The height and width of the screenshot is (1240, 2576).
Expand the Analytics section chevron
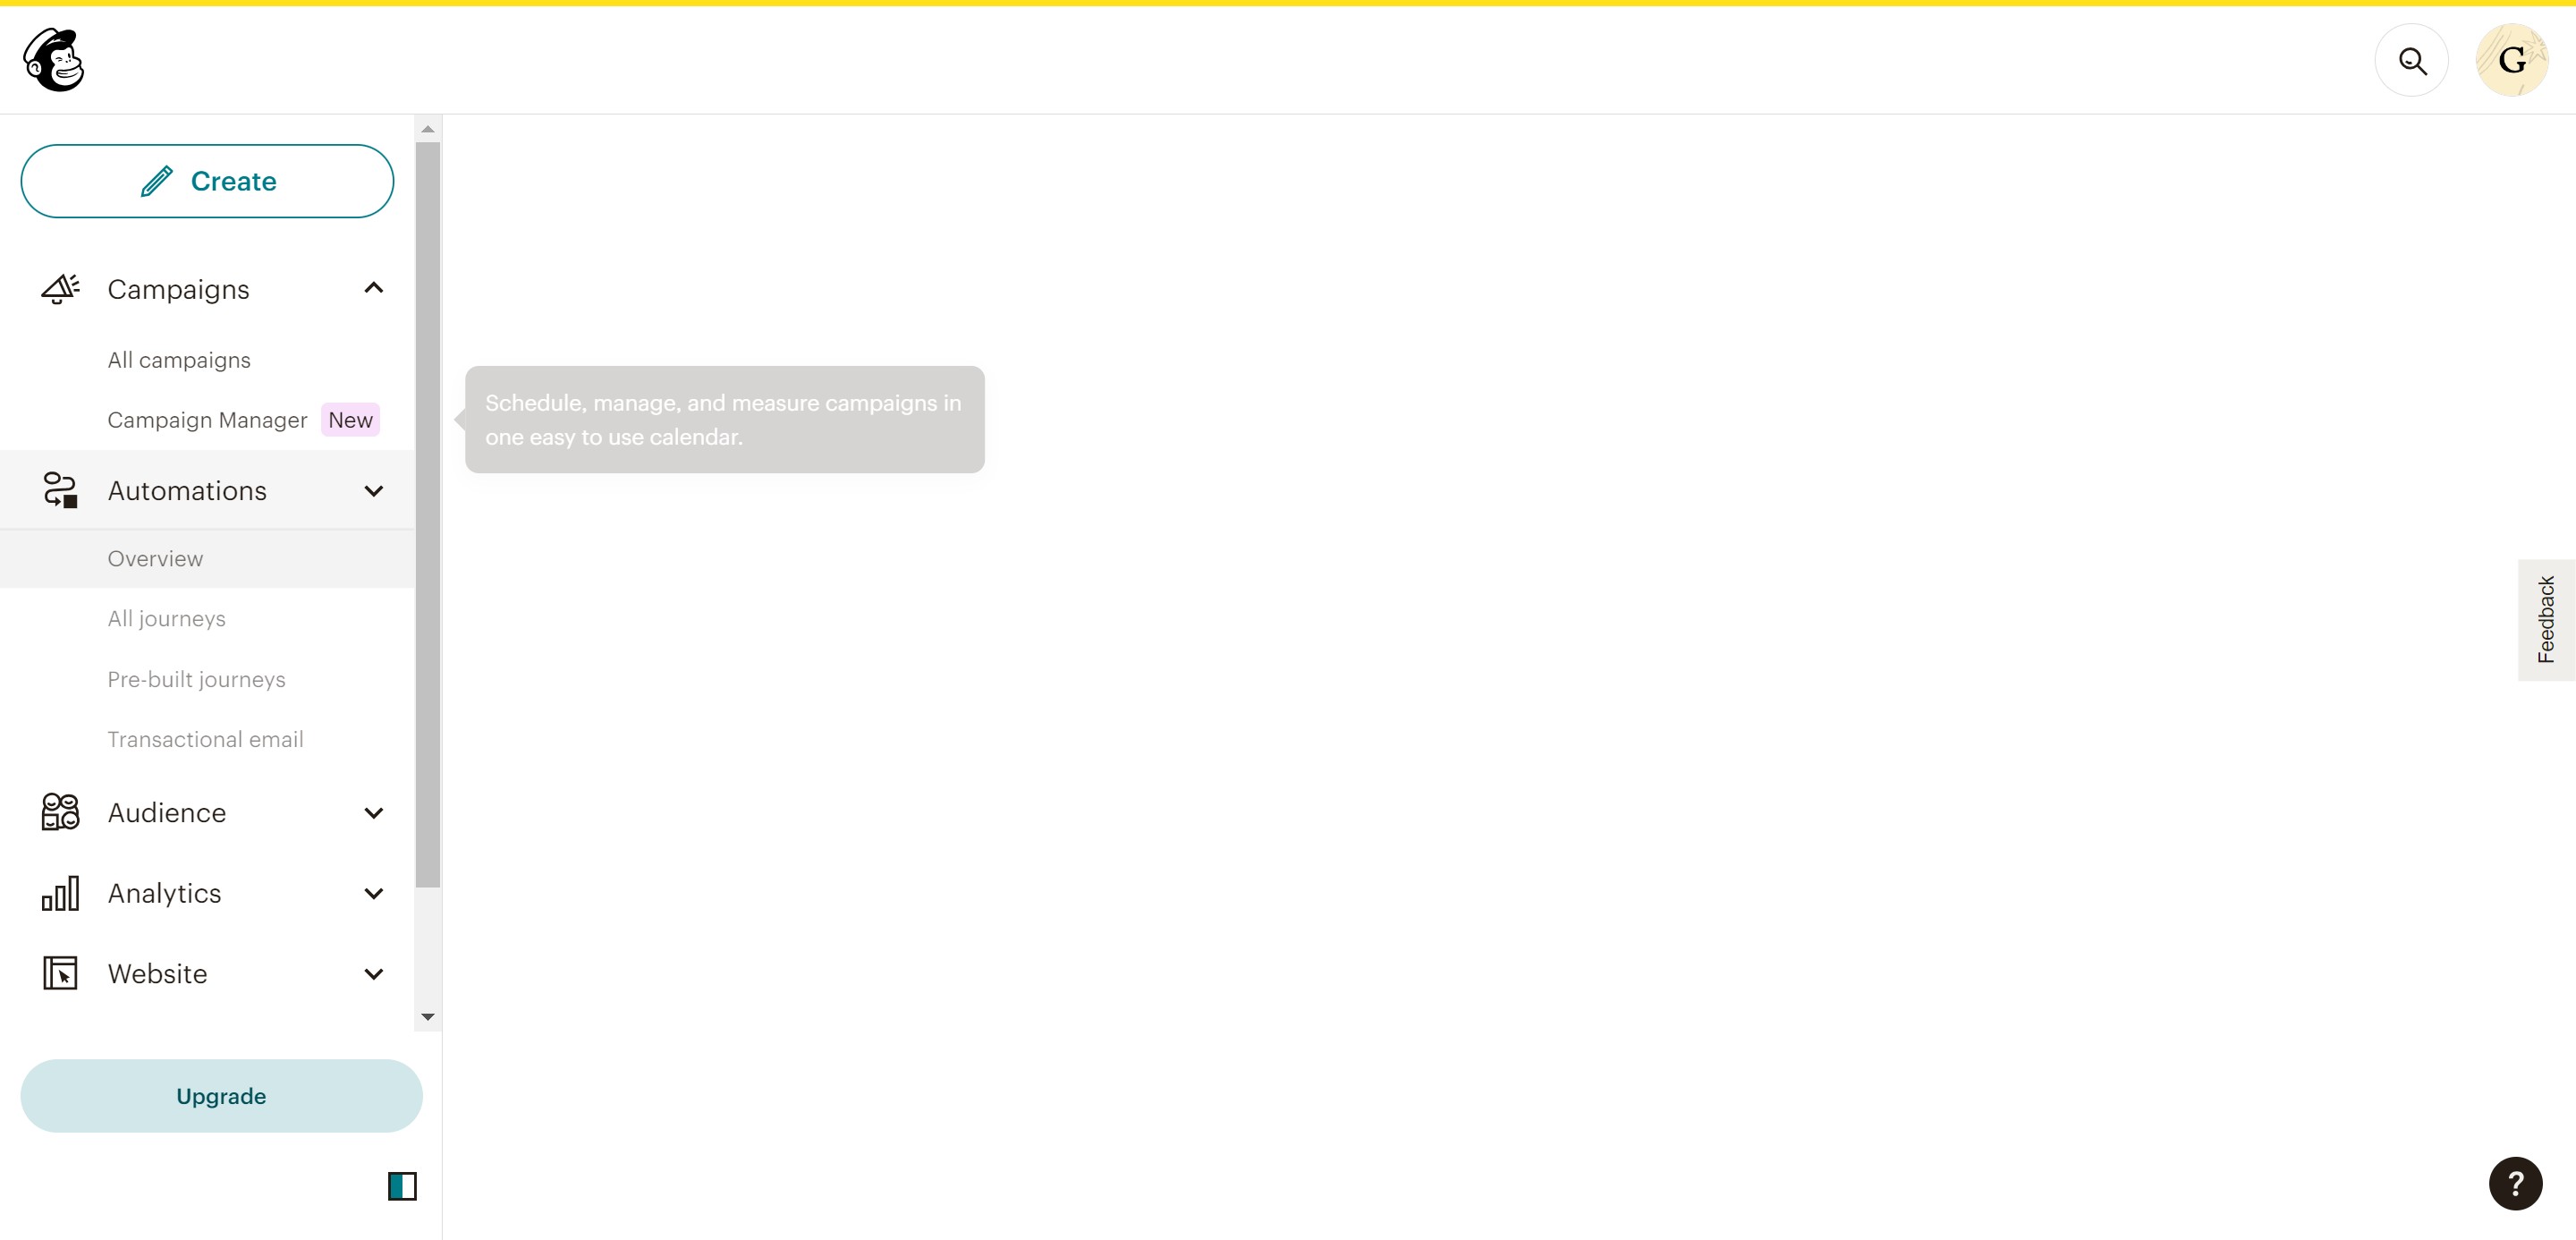point(374,894)
